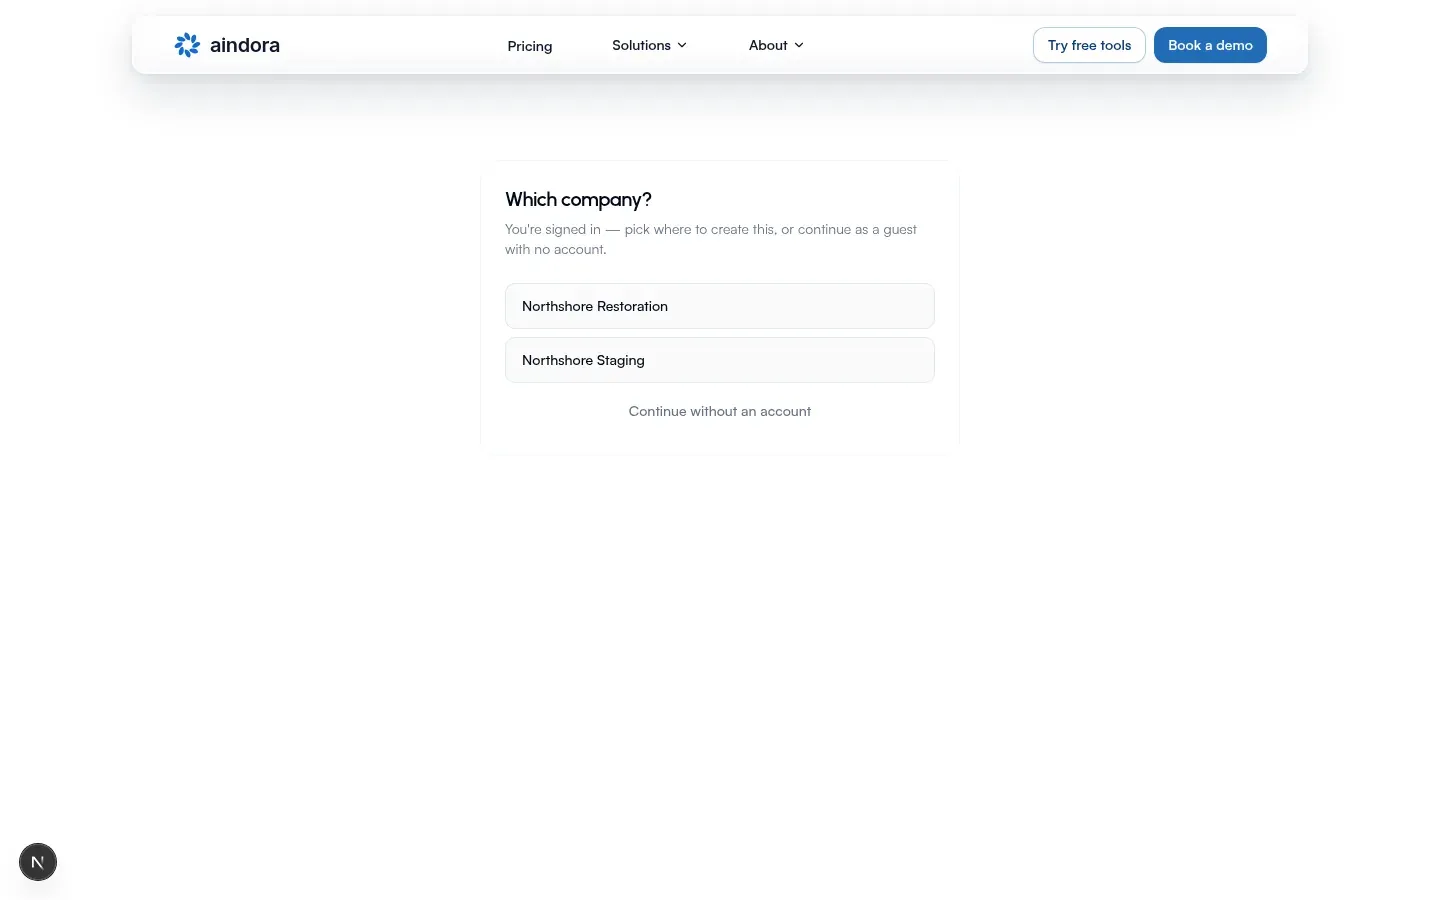Viewport: 1440px width, 900px height.
Task: Open the Pricing page
Action: [x=530, y=46]
